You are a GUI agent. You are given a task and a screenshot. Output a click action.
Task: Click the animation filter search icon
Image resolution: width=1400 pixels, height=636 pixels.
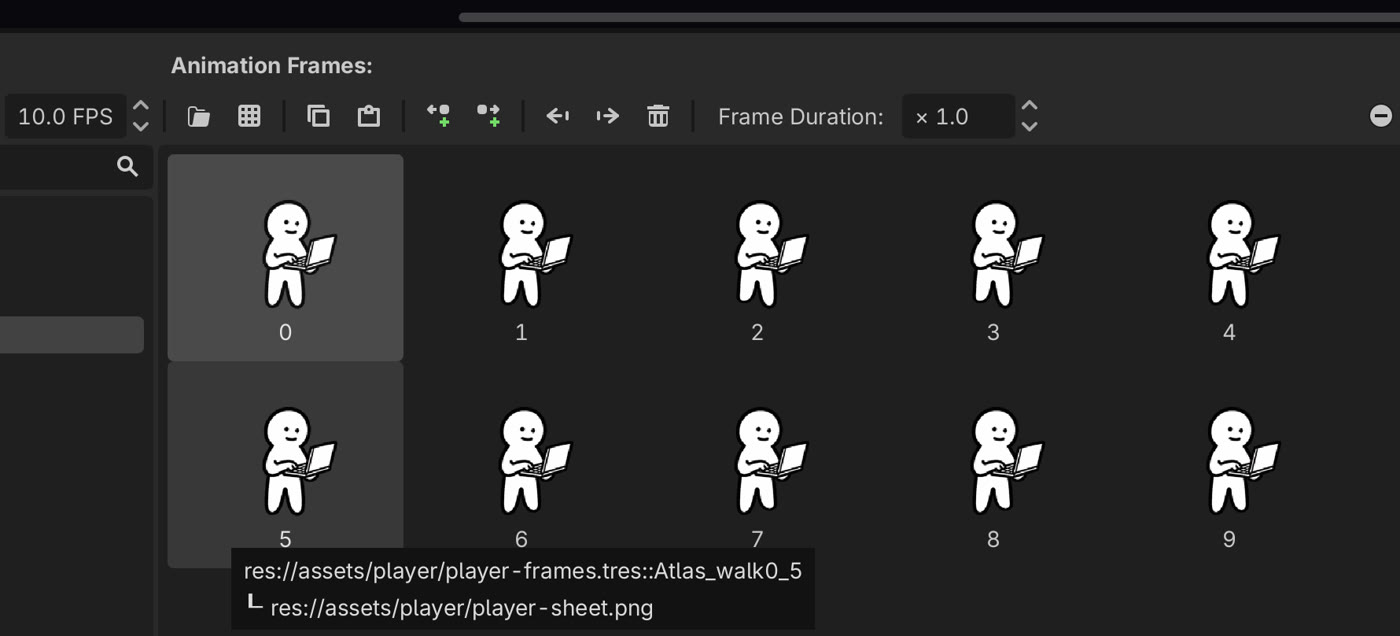(x=127, y=167)
